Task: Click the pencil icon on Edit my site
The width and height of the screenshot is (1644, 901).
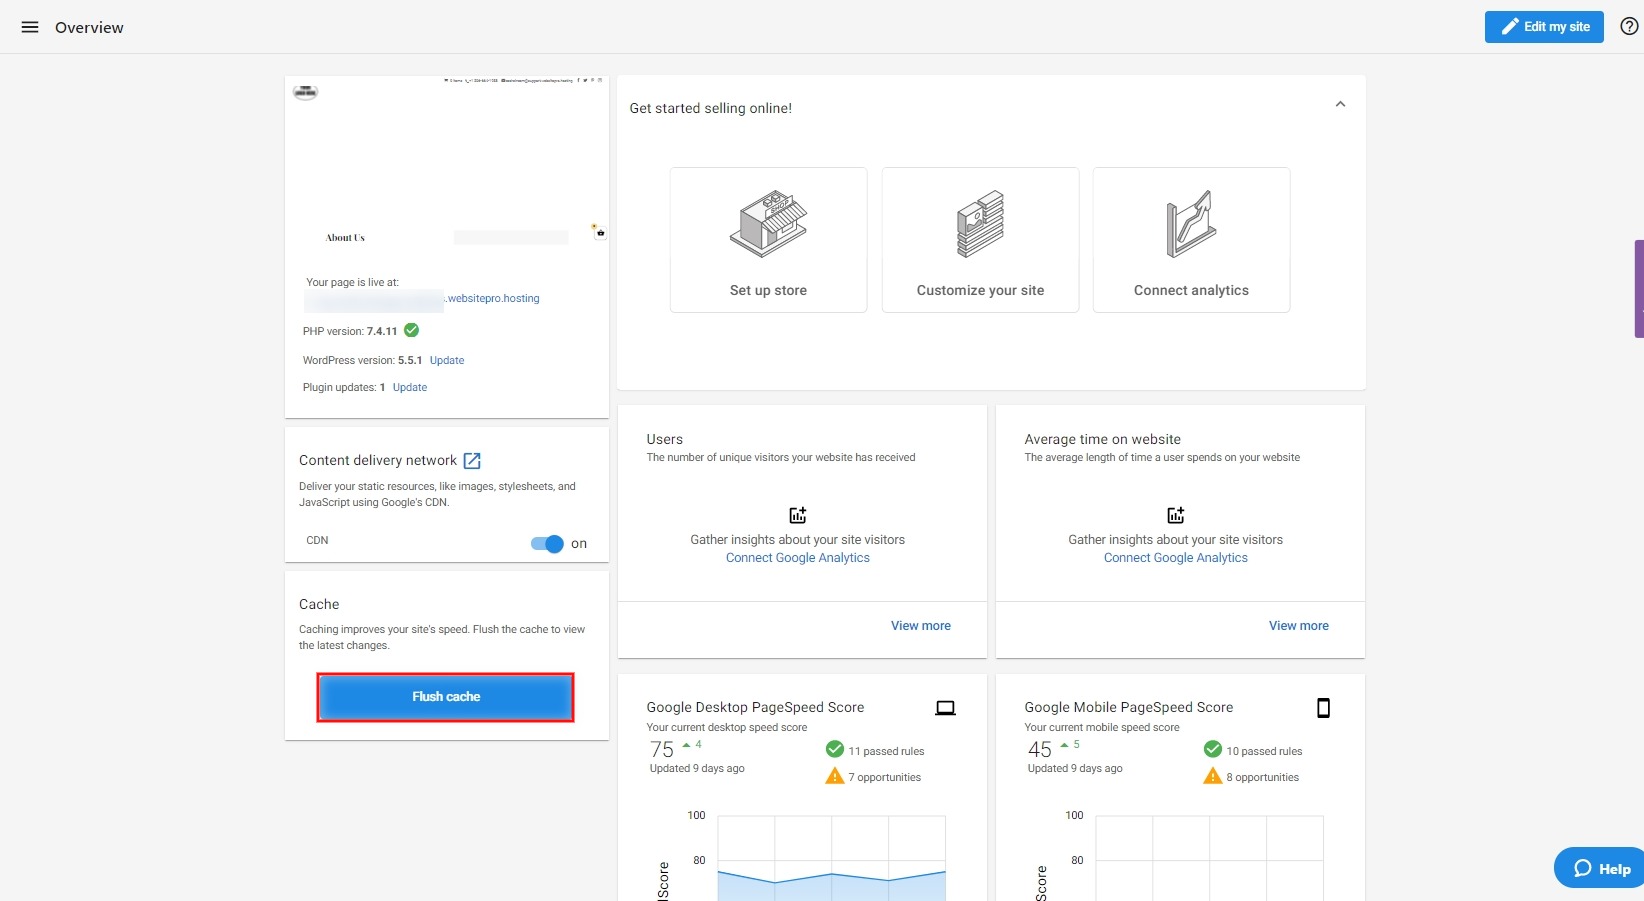Action: (x=1511, y=27)
